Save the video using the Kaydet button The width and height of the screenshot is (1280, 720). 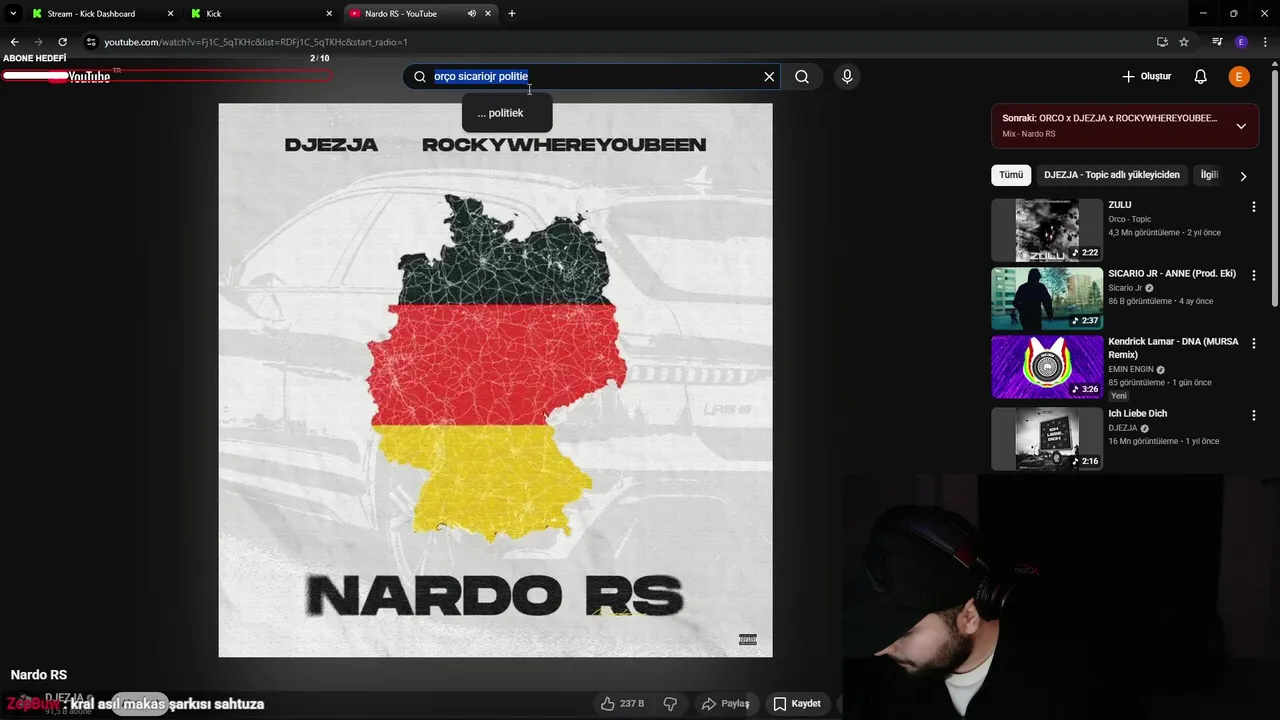pos(797,704)
